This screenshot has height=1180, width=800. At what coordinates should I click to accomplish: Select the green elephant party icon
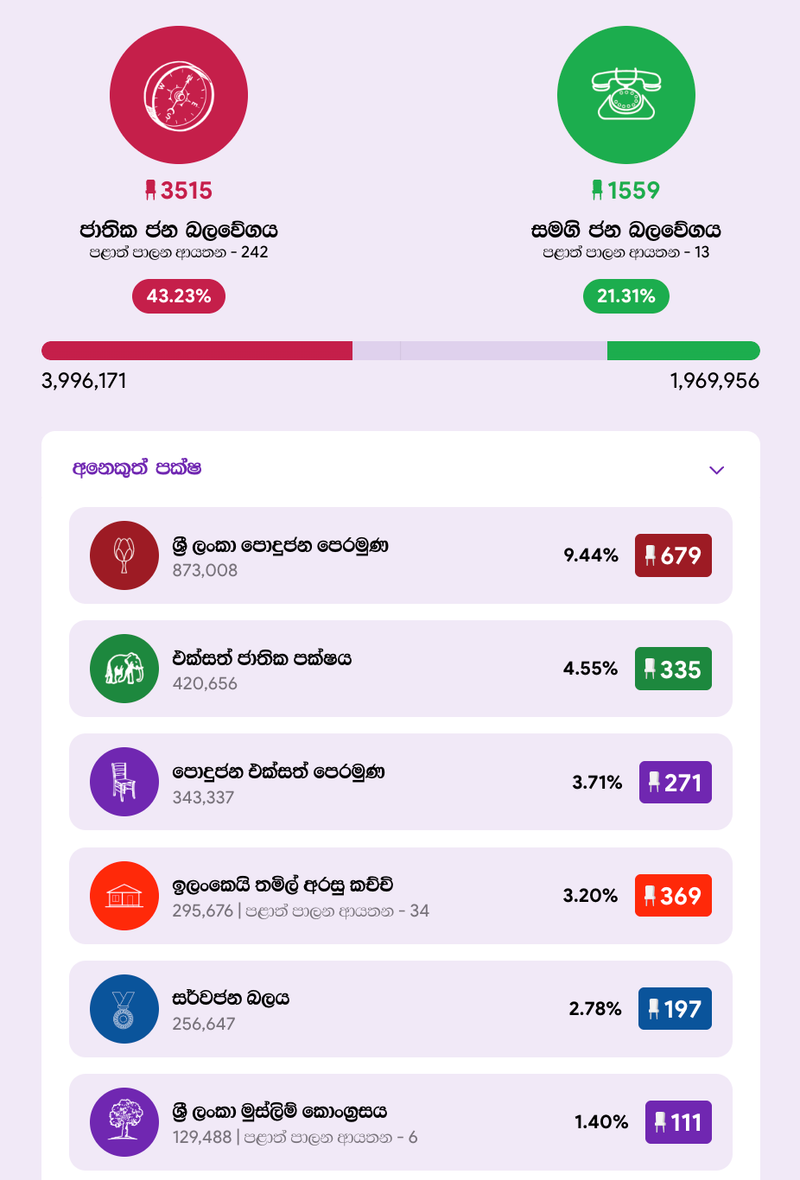coord(124,668)
